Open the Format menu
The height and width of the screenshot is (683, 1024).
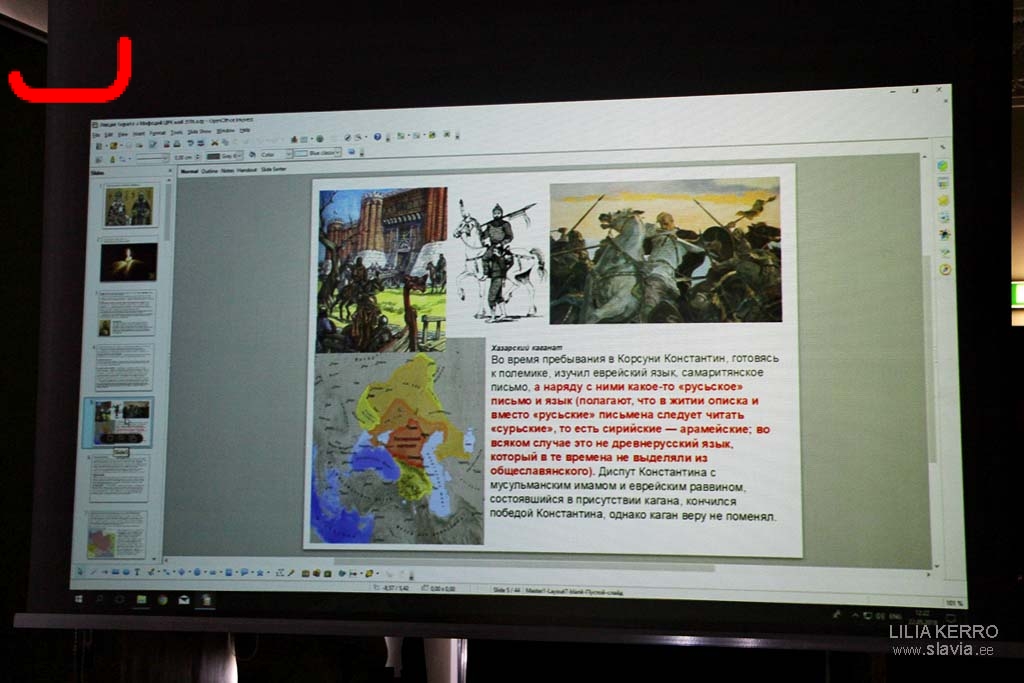(x=157, y=133)
